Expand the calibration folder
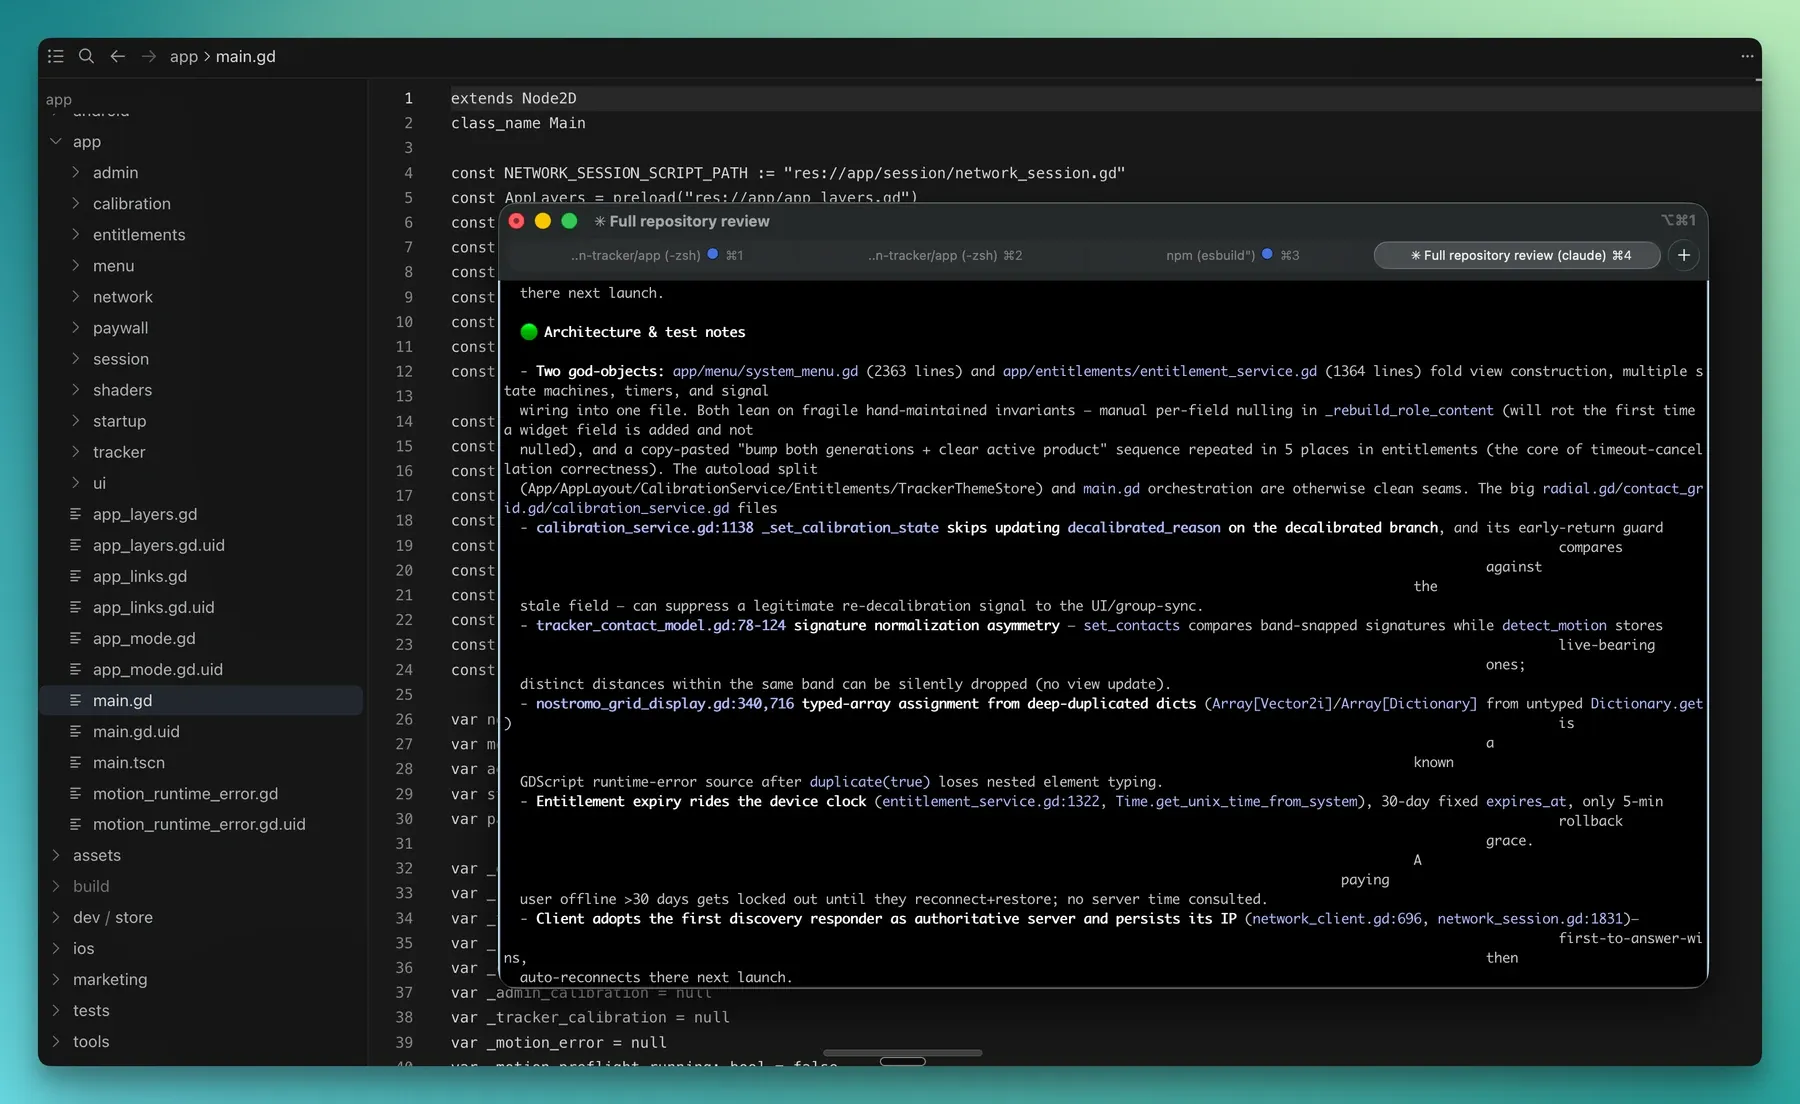The width and height of the screenshot is (1800, 1104). [76, 203]
